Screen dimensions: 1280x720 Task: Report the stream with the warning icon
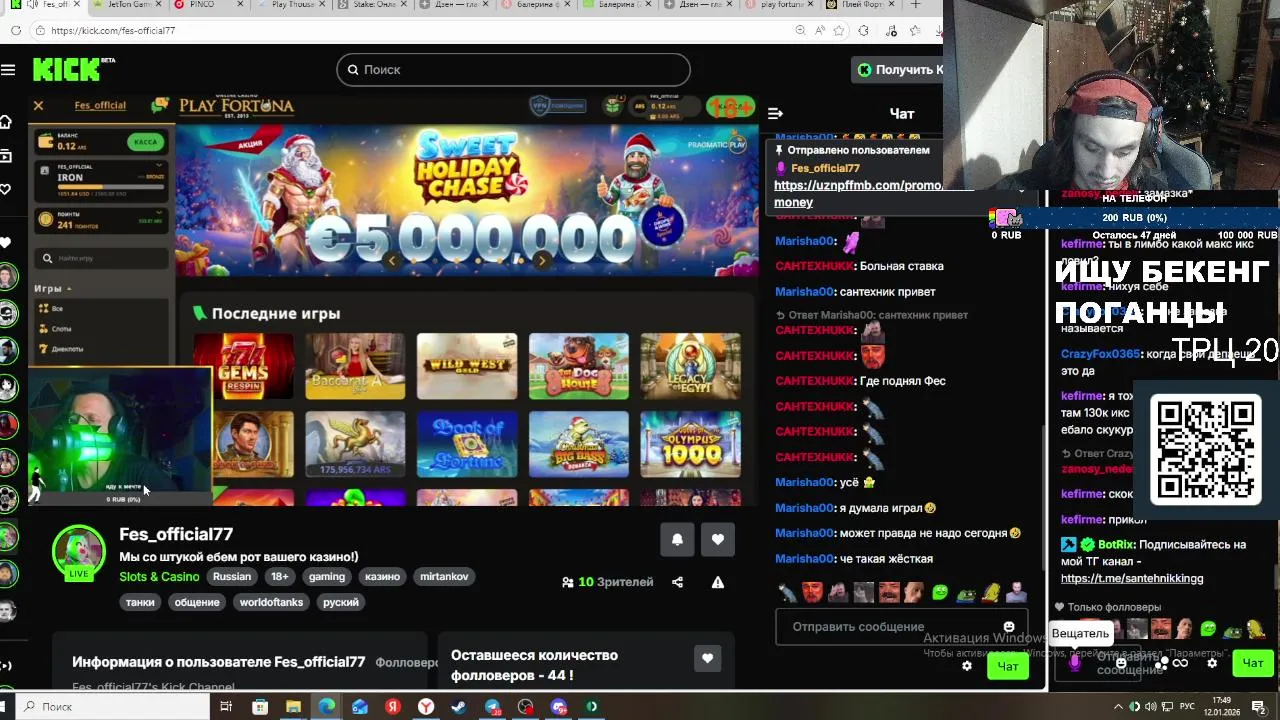(x=717, y=582)
